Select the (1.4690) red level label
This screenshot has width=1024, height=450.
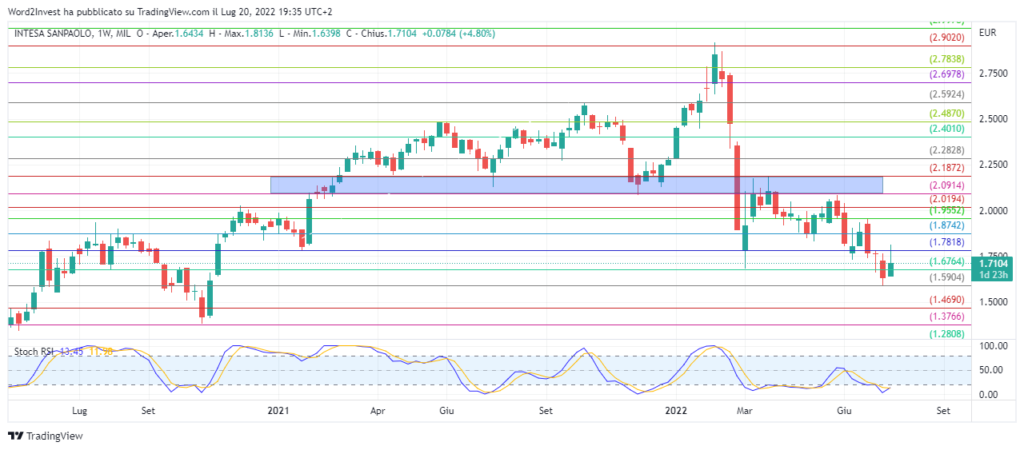(x=945, y=300)
